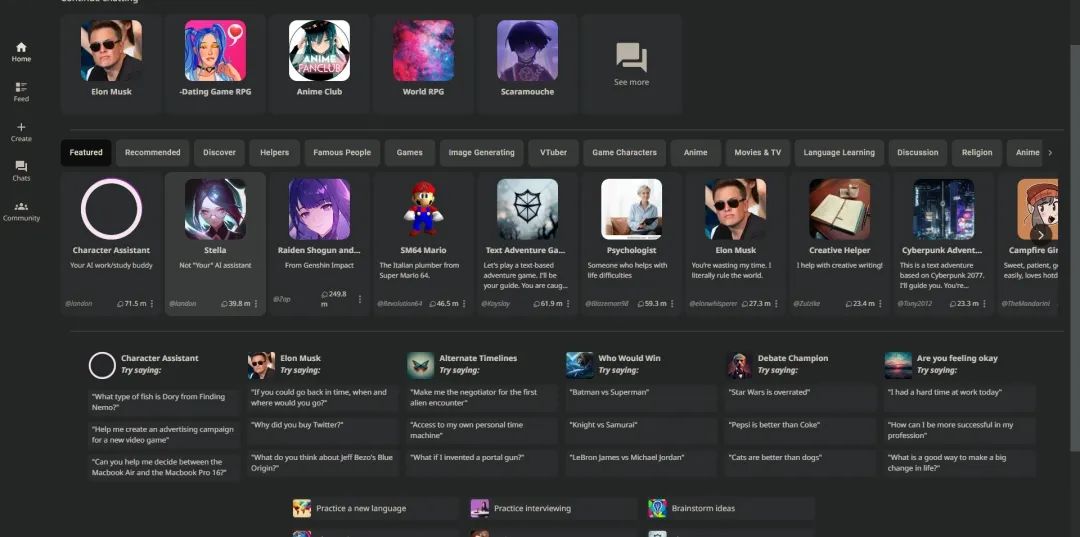Image resolution: width=1080 pixels, height=537 pixels.
Task: Open the Chats sidebar icon
Action: tap(21, 166)
